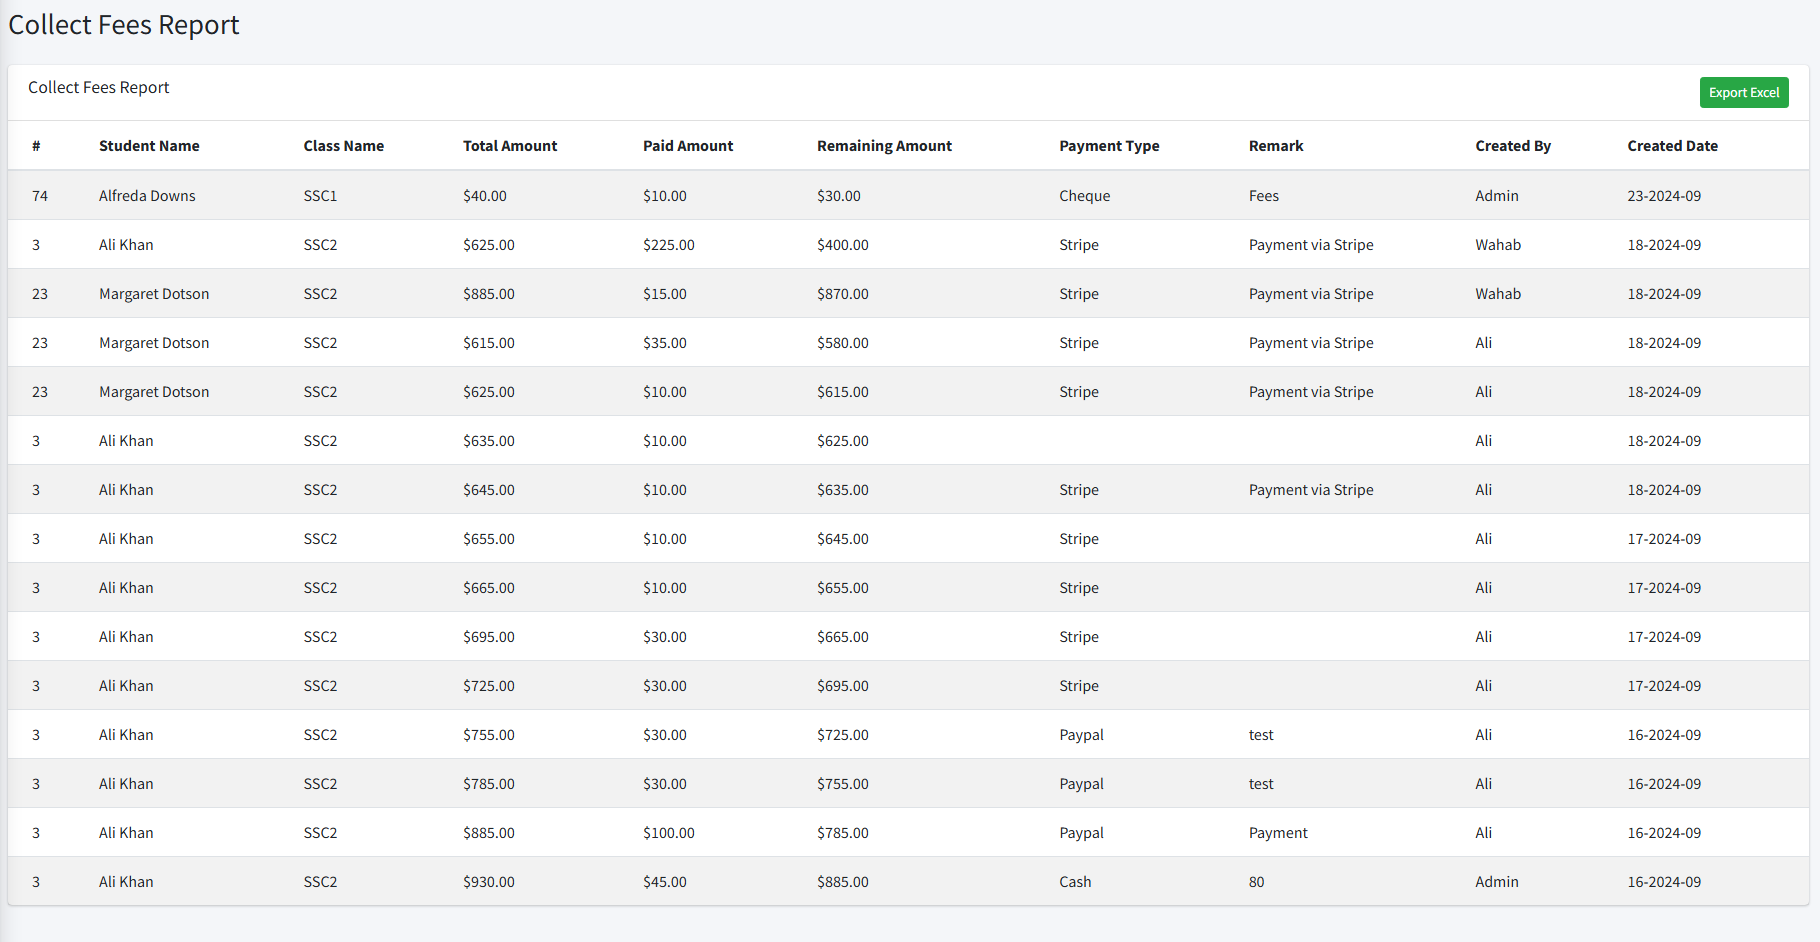This screenshot has height=942, width=1820.
Task: Select the Alfreda Downs student name cell
Action: 147,196
